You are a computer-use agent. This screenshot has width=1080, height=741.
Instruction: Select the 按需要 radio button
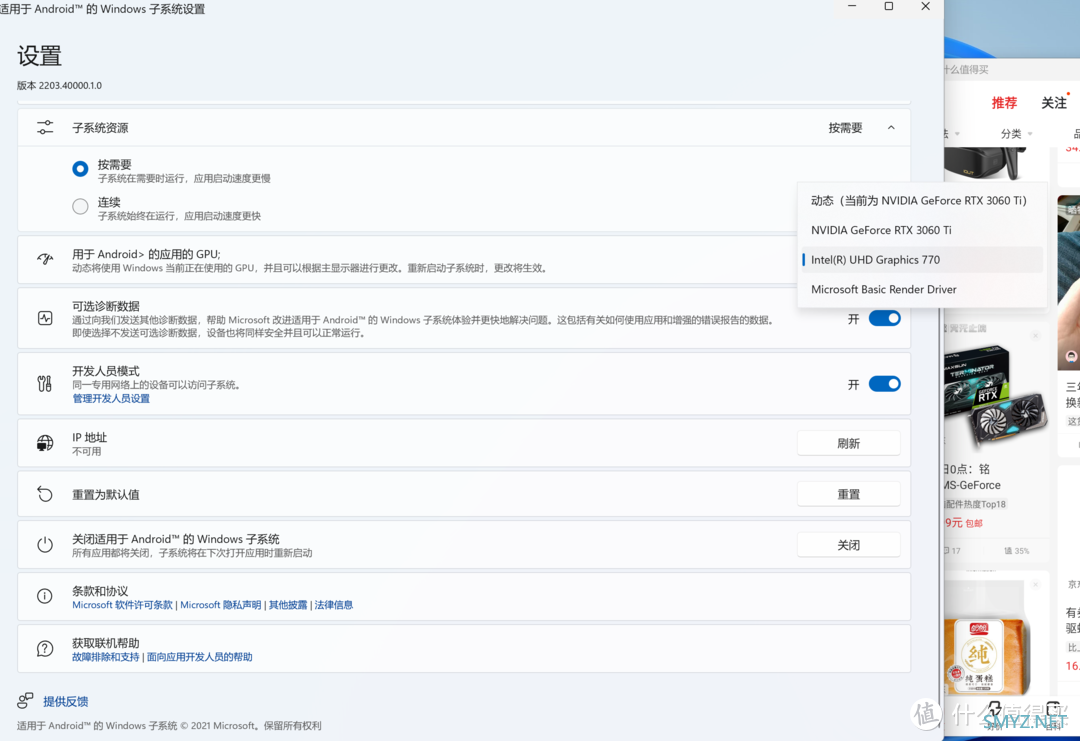coord(80,169)
